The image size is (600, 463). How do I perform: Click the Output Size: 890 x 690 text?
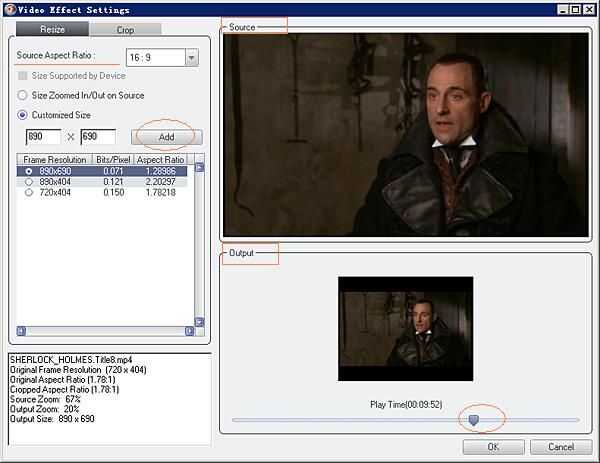tap(52, 419)
